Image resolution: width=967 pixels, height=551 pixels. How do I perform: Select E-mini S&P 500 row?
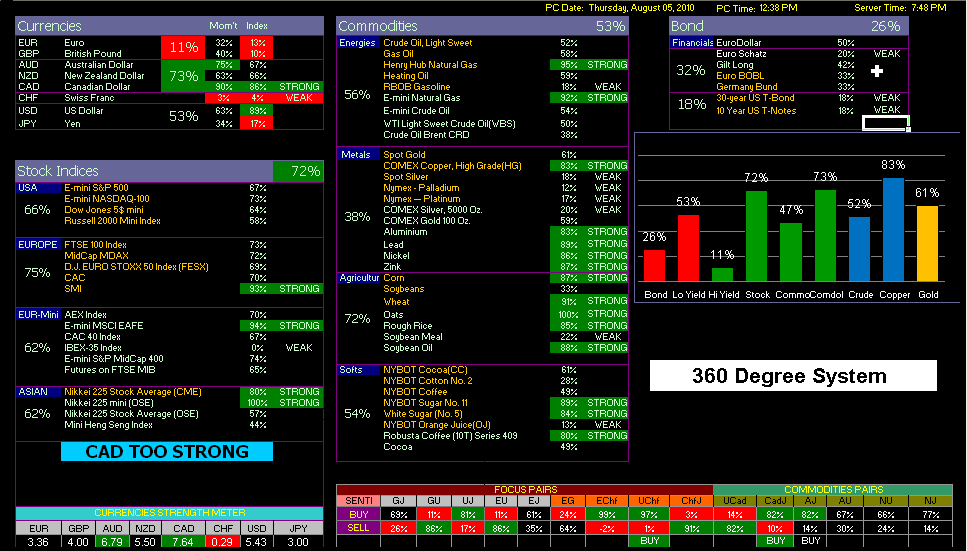(x=169, y=188)
